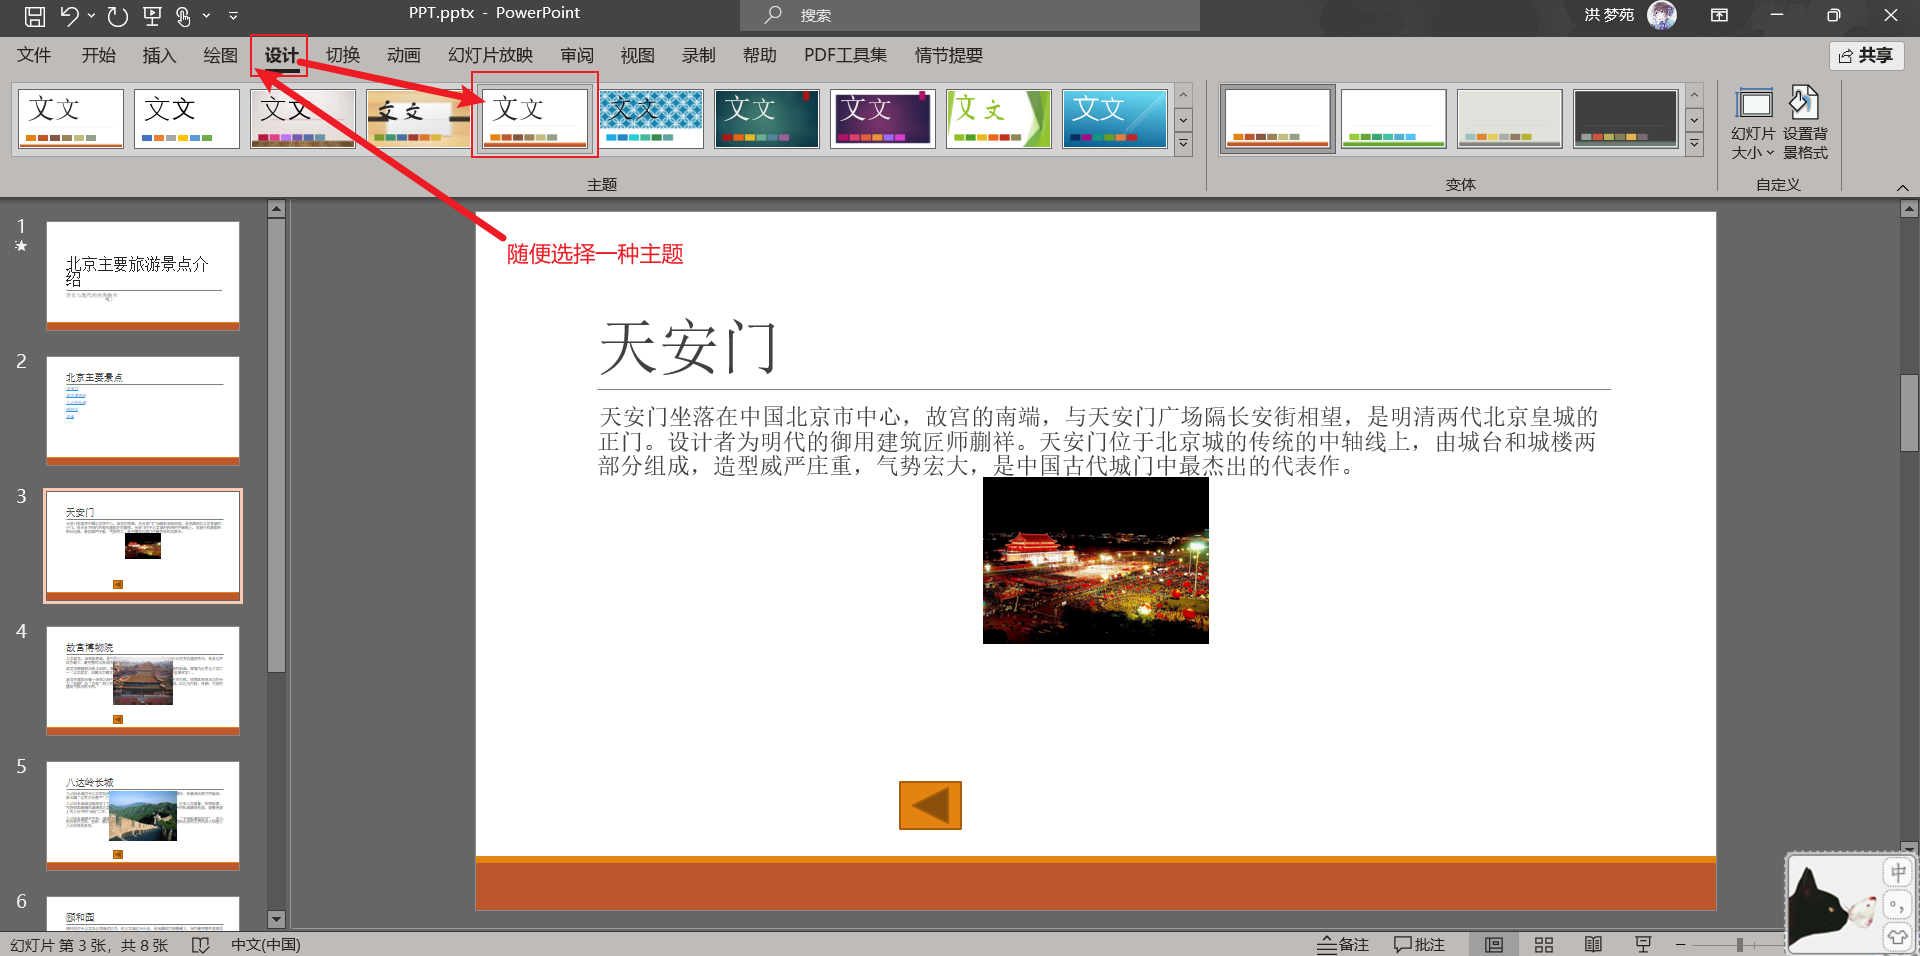Open the 视图 tab
This screenshot has width=1920, height=956.
(637, 55)
